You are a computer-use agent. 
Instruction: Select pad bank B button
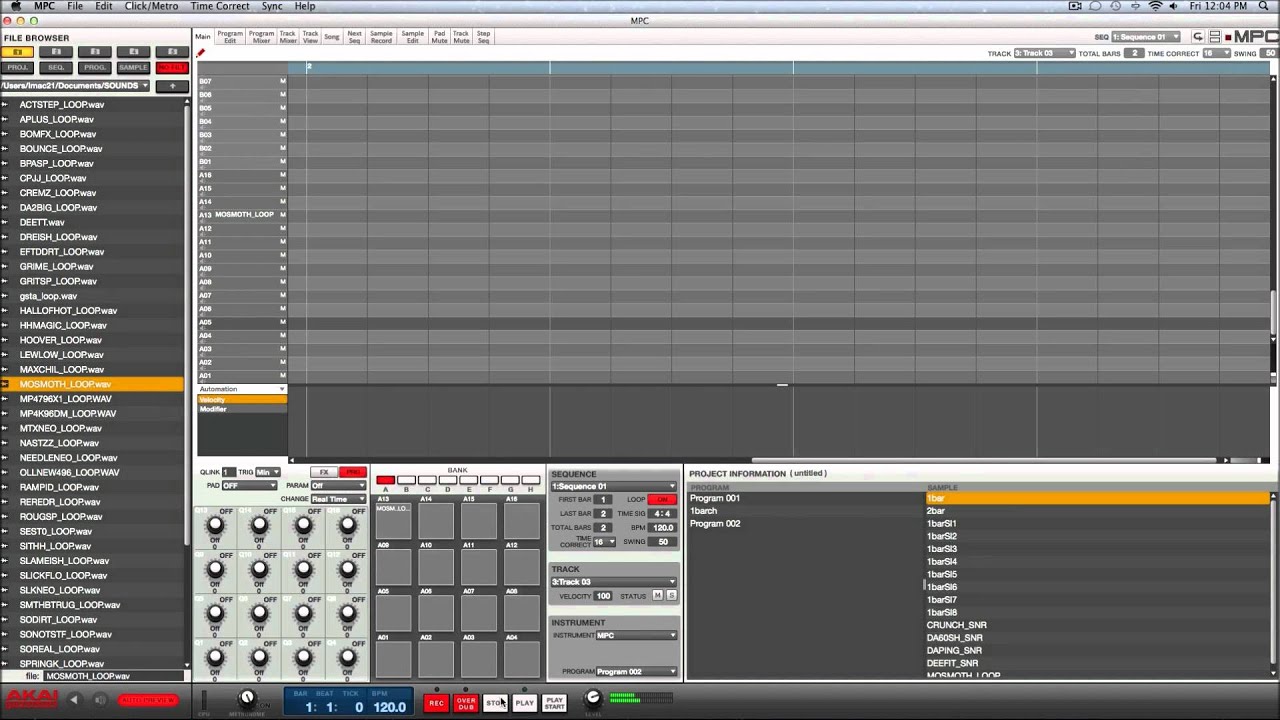click(x=406, y=481)
